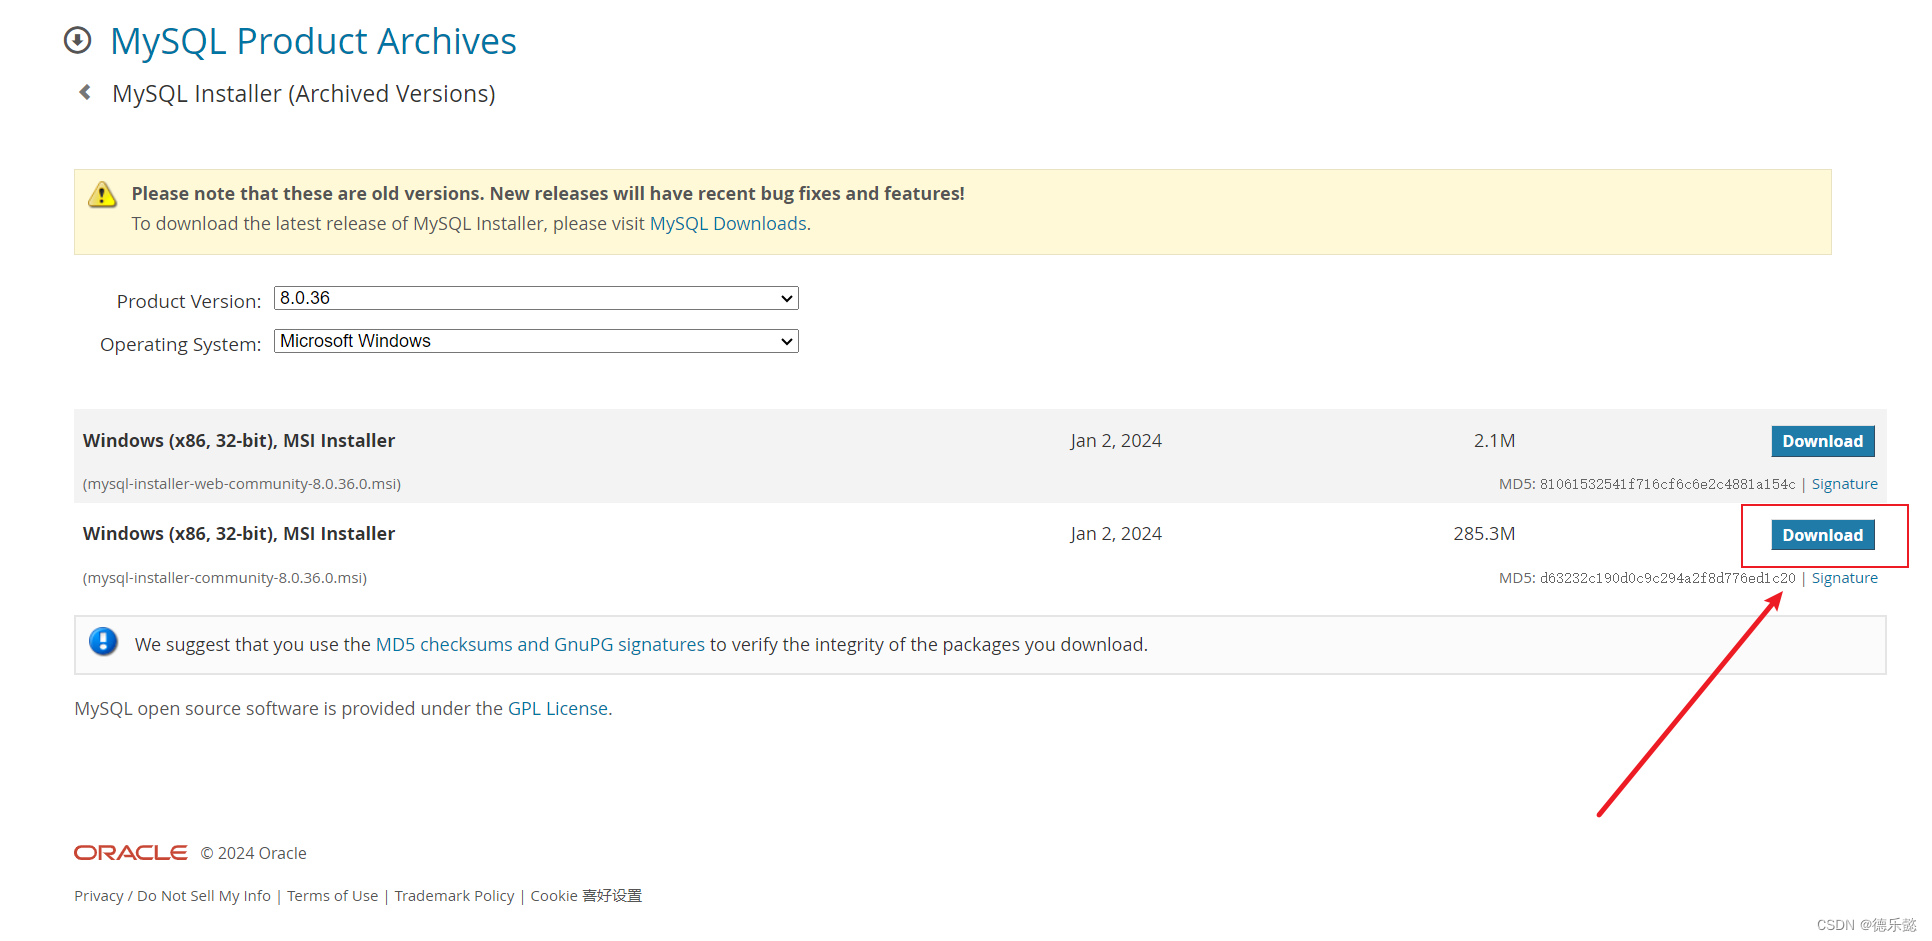Open the Terms of Use footer link

pyautogui.click(x=332, y=896)
